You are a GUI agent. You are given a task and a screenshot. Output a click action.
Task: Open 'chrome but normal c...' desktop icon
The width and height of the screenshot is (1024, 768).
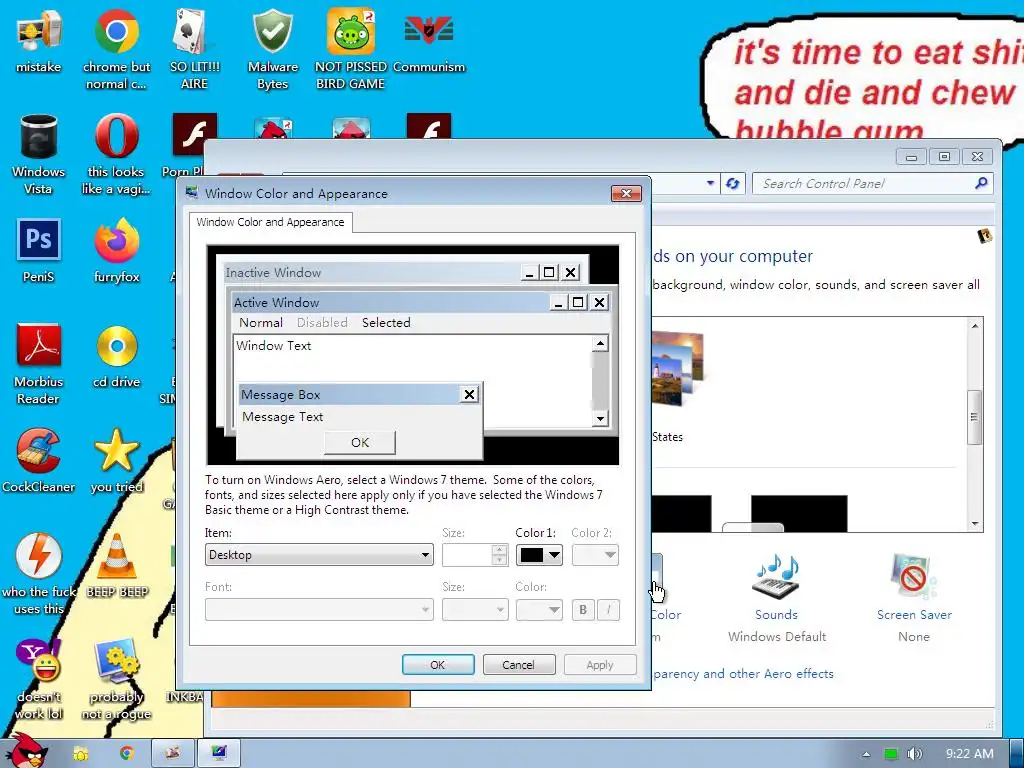tap(116, 49)
